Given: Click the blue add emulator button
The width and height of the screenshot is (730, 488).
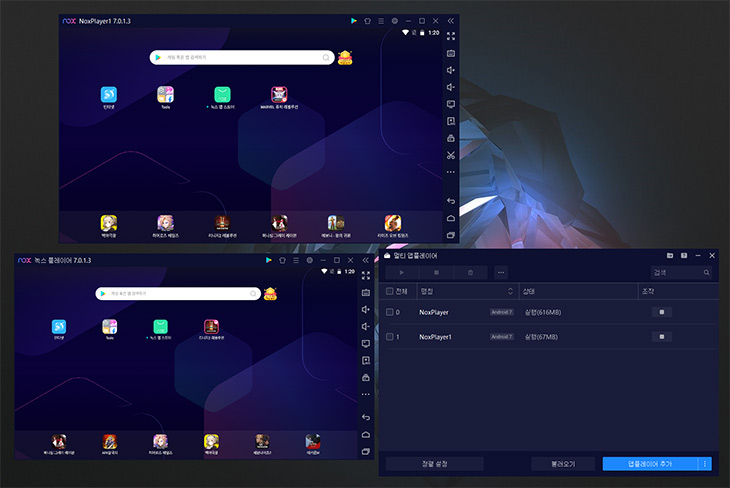Looking at the screenshot, I should pyautogui.click(x=650, y=464).
